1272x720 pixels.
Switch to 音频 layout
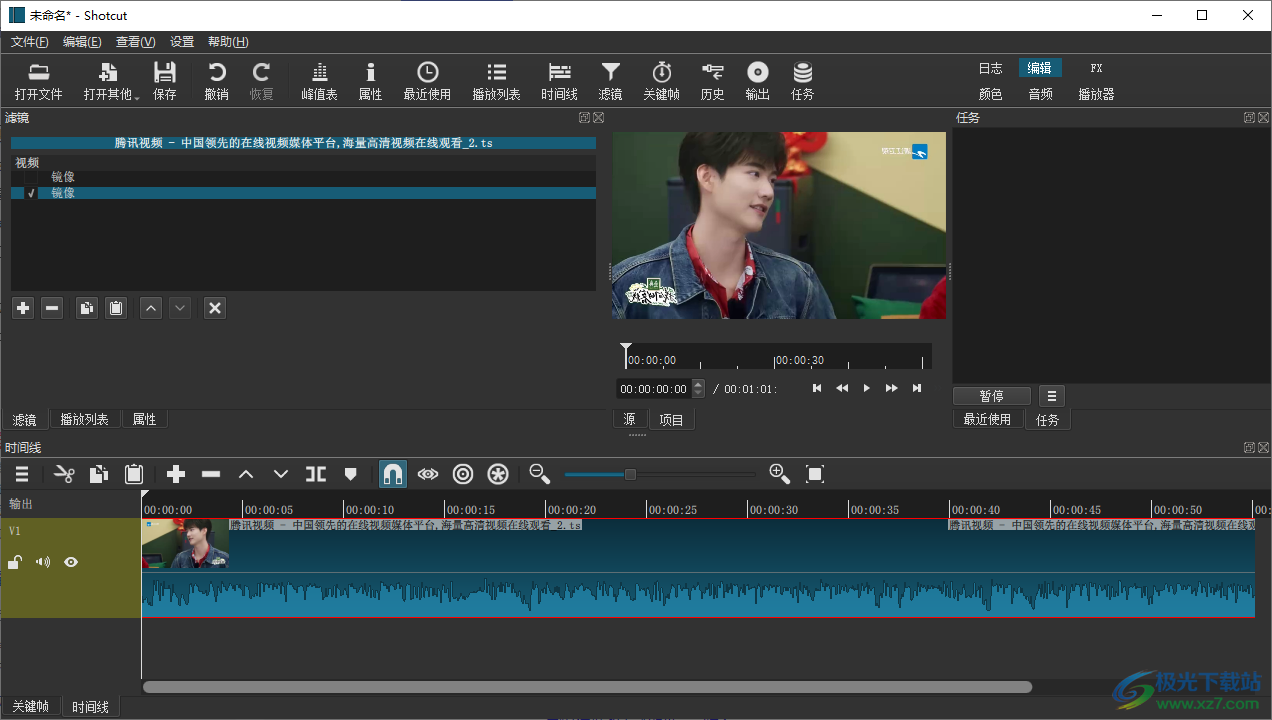(x=1040, y=94)
